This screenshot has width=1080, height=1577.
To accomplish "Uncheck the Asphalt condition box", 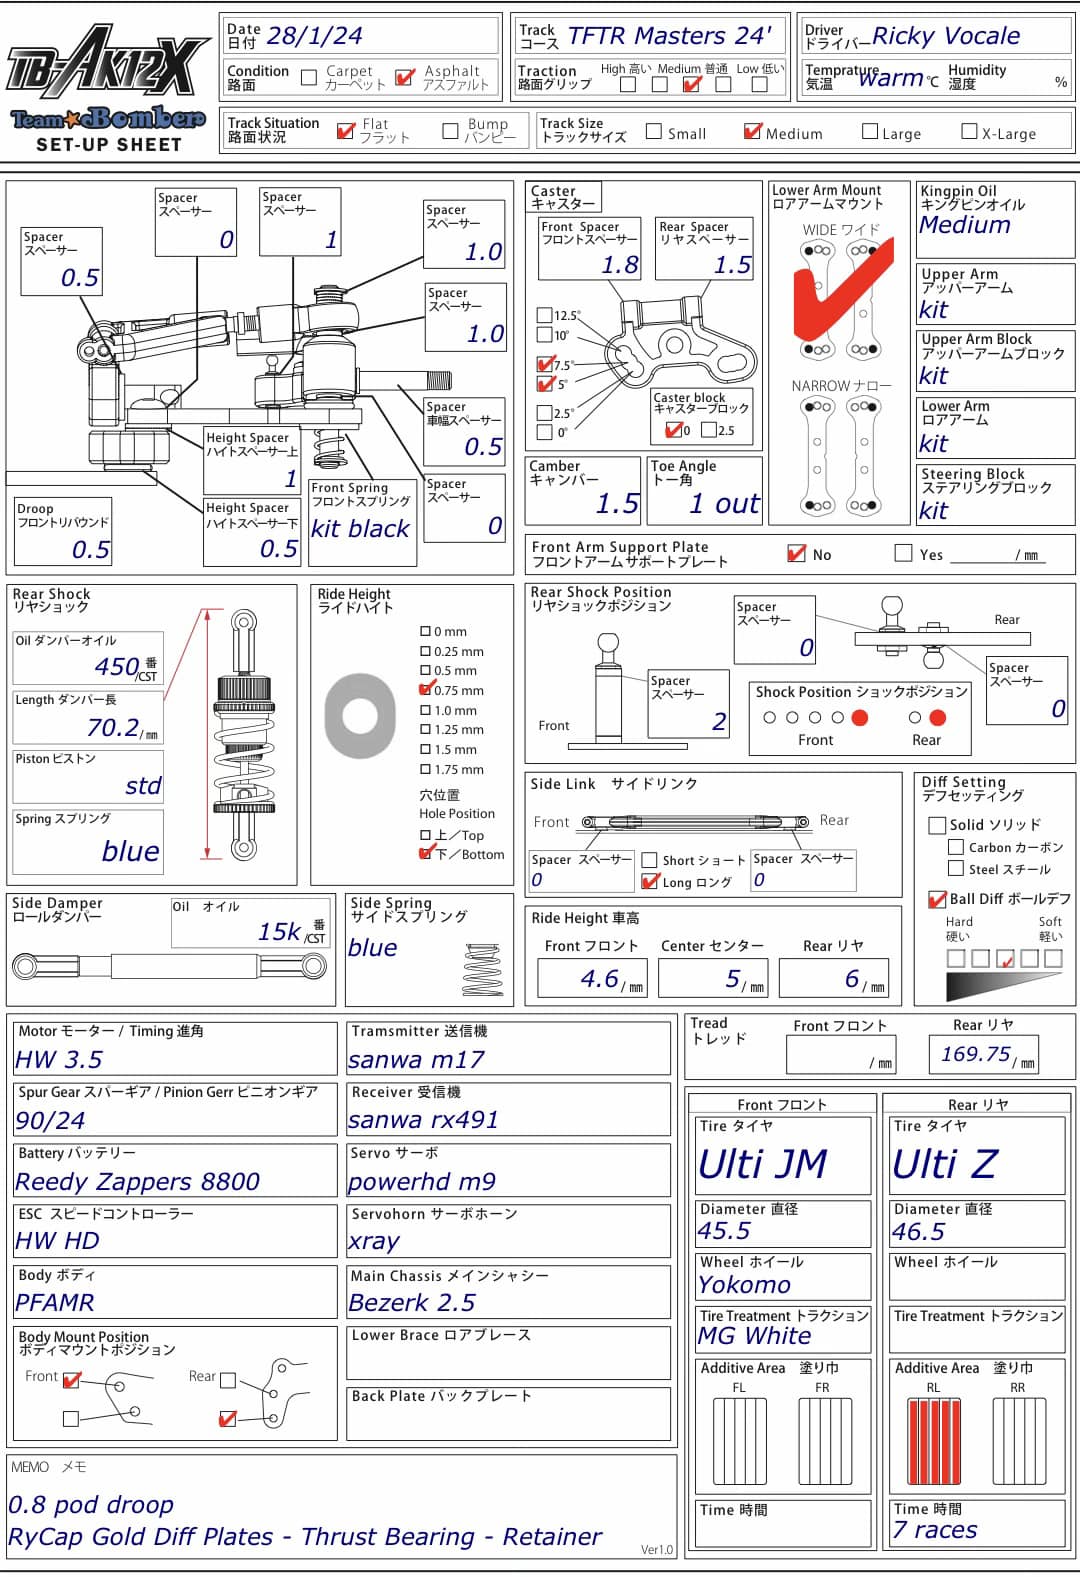I will 404,77.
